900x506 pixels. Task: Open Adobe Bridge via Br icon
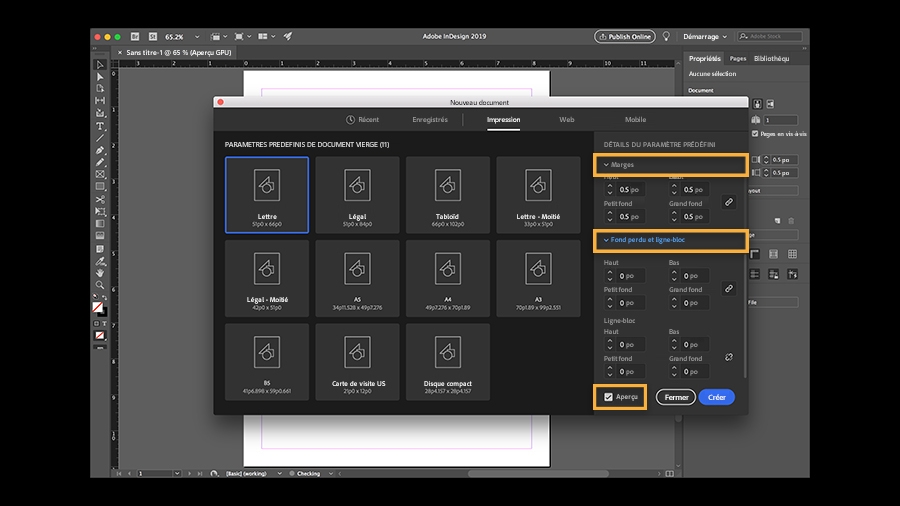pyautogui.click(x=135, y=36)
